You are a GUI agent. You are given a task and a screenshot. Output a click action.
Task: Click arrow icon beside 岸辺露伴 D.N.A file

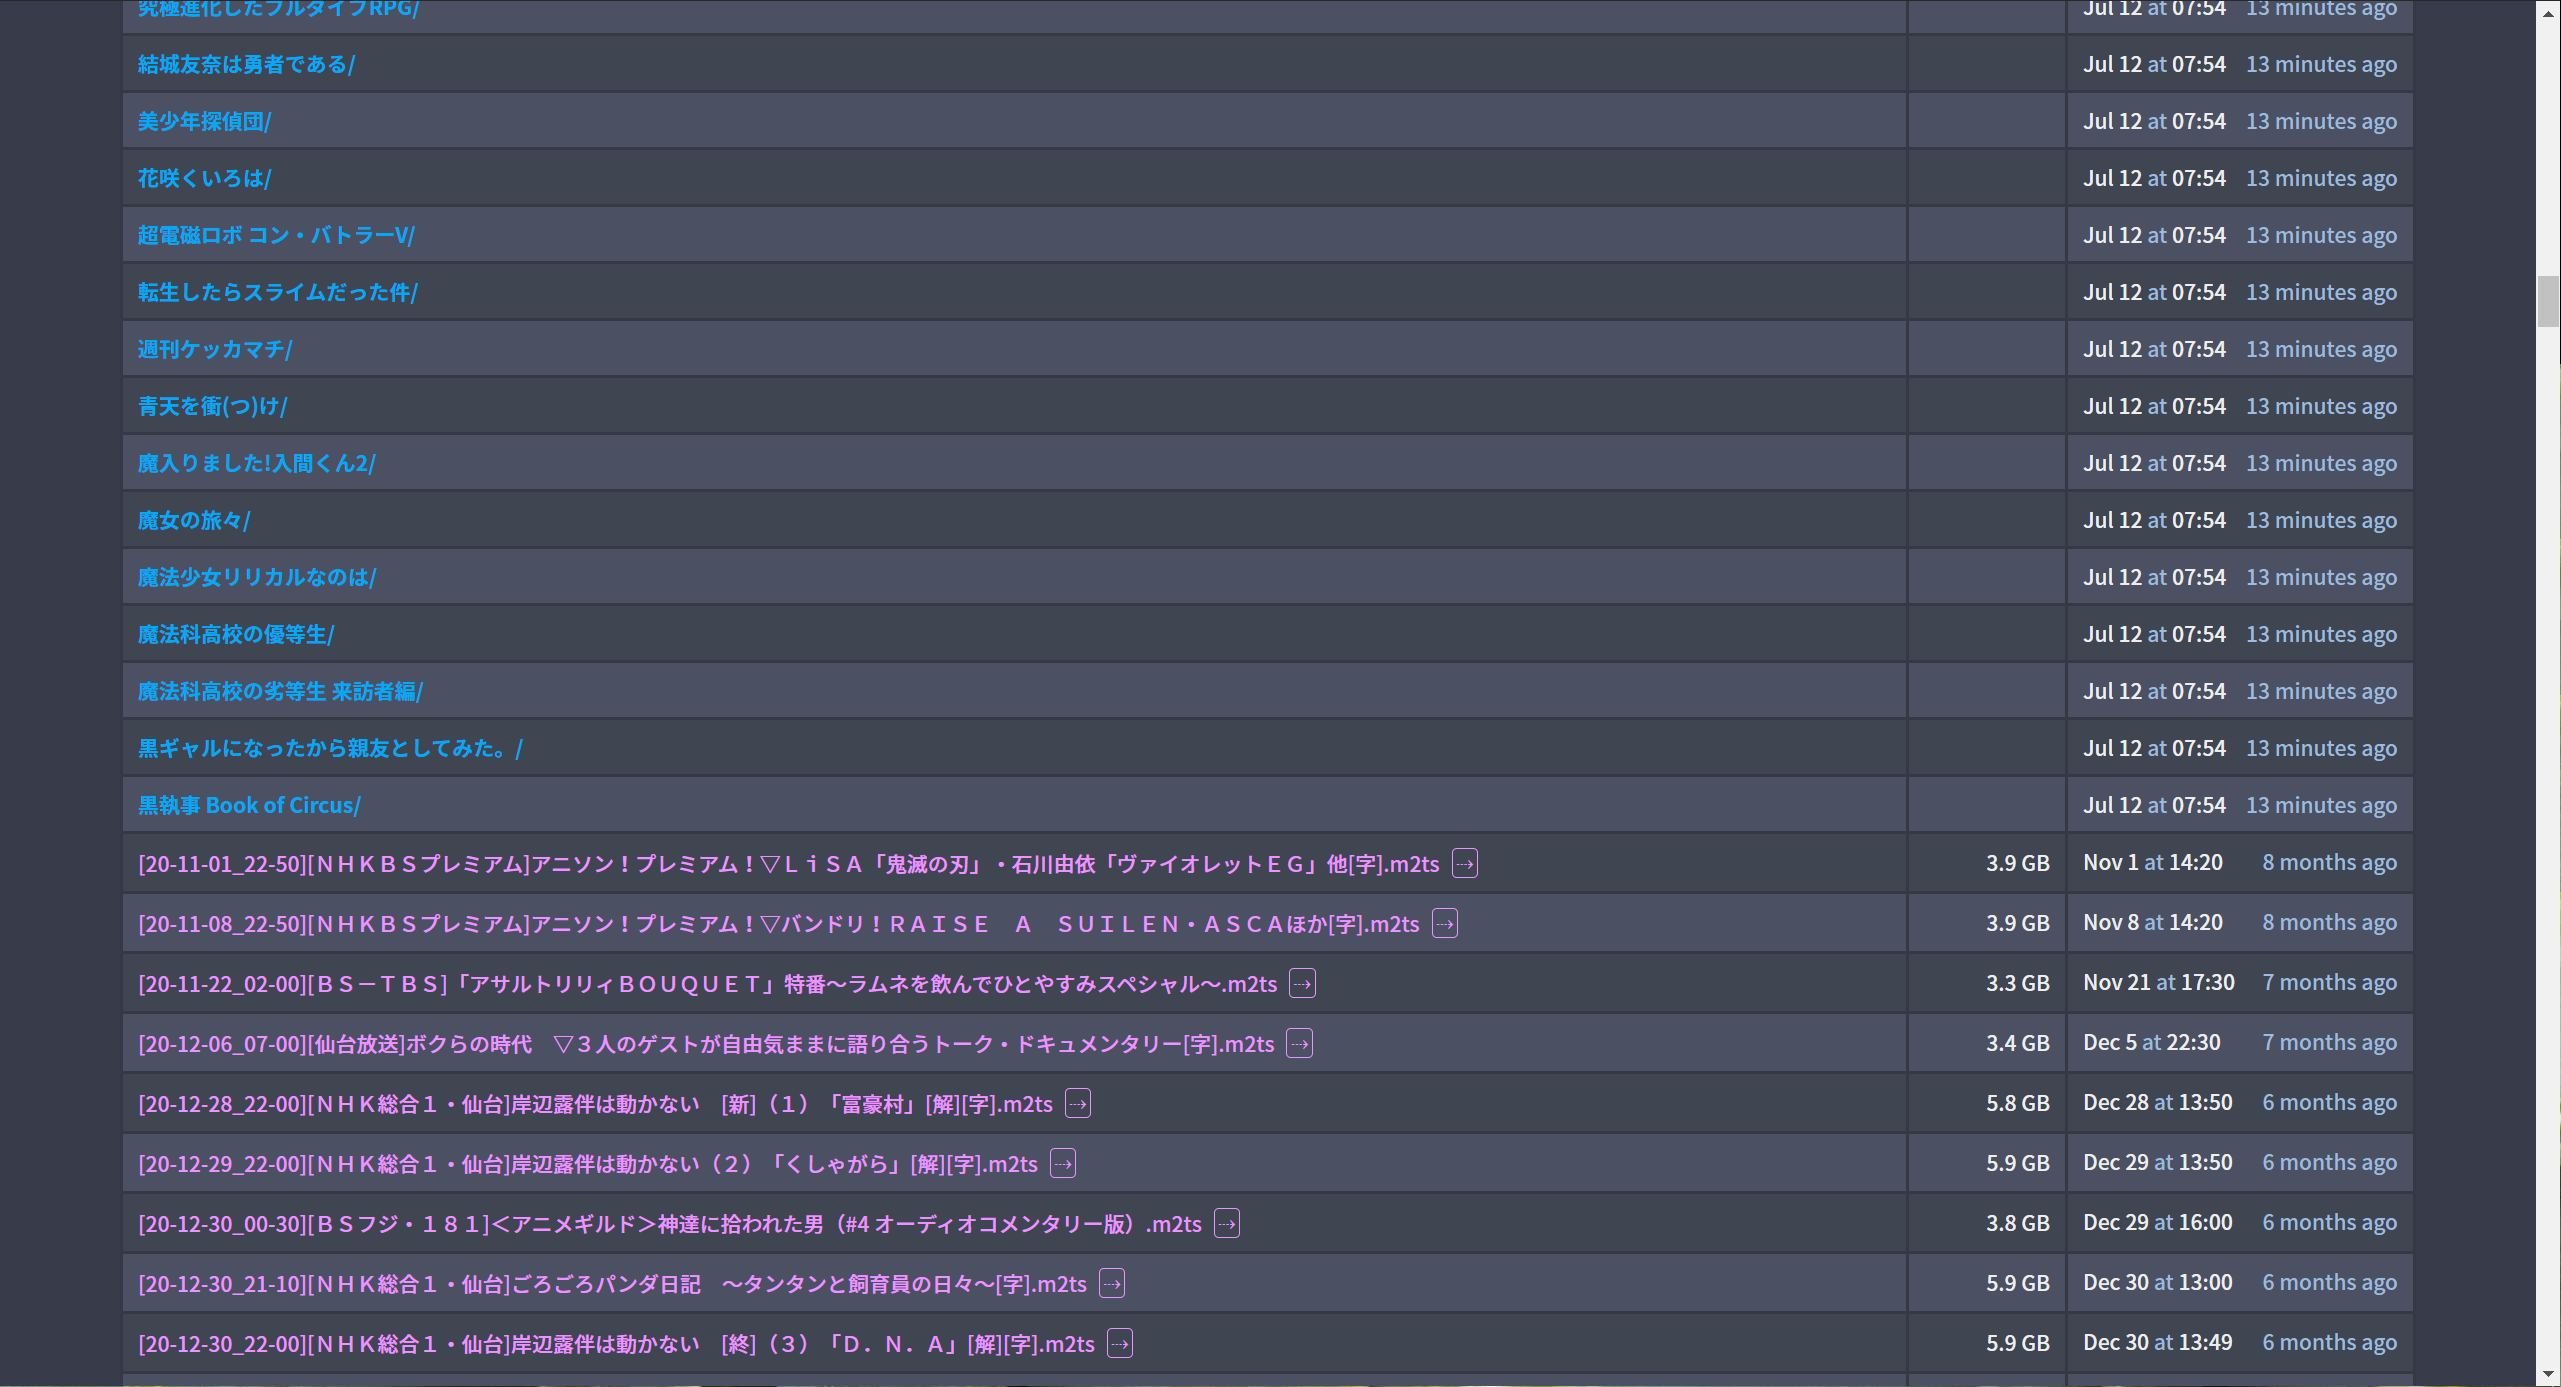(1119, 1343)
